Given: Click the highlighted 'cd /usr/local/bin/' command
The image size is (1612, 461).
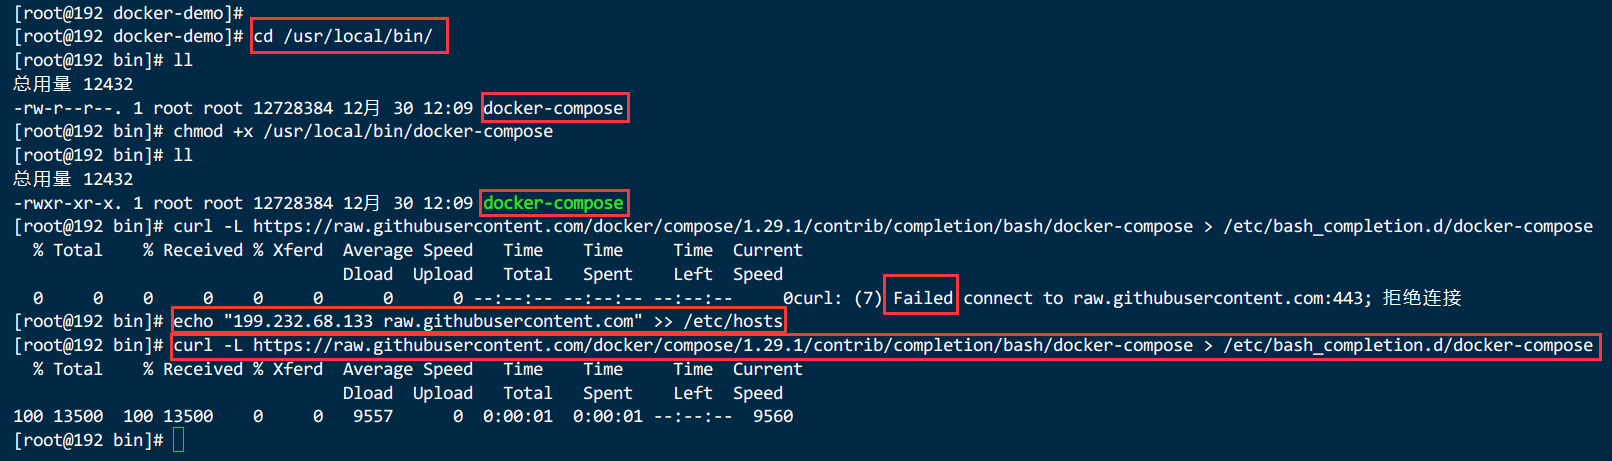Looking at the screenshot, I should point(343,36).
